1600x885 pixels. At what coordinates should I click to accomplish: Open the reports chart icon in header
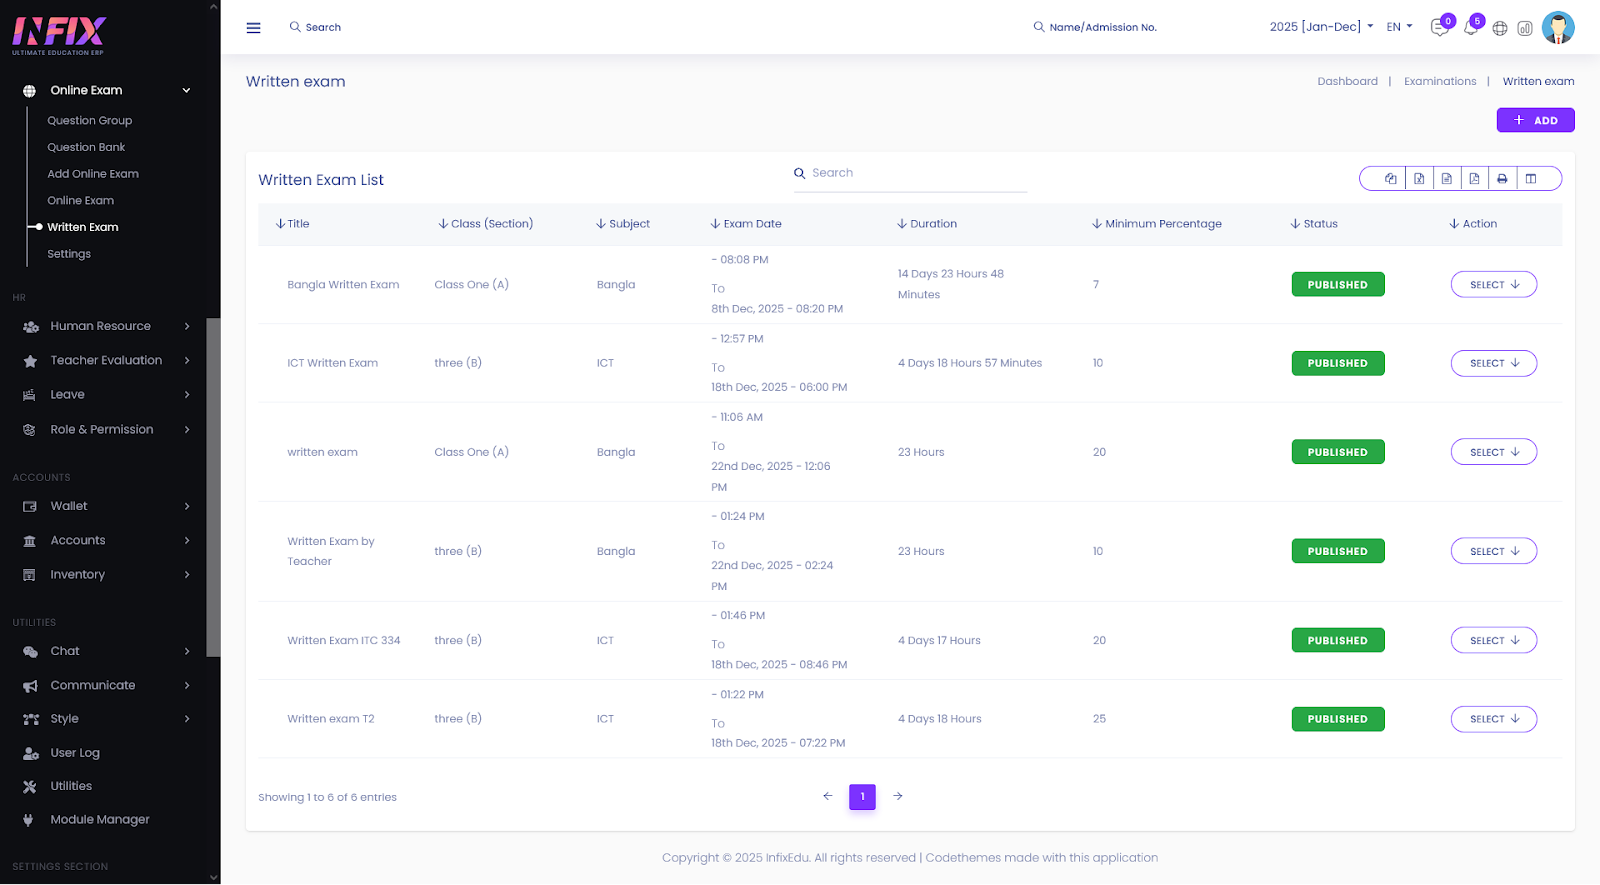[1525, 28]
